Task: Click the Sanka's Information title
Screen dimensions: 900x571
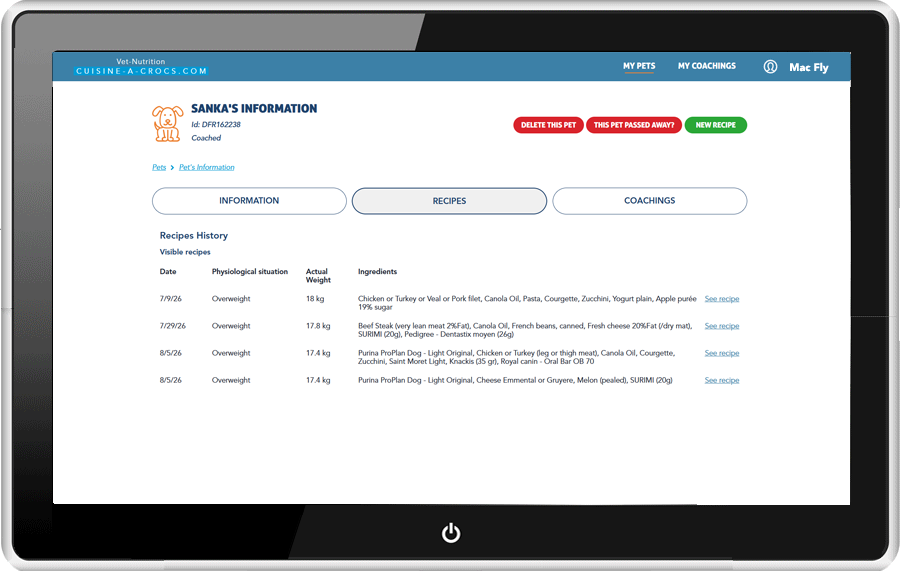Action: pyautogui.click(x=254, y=108)
